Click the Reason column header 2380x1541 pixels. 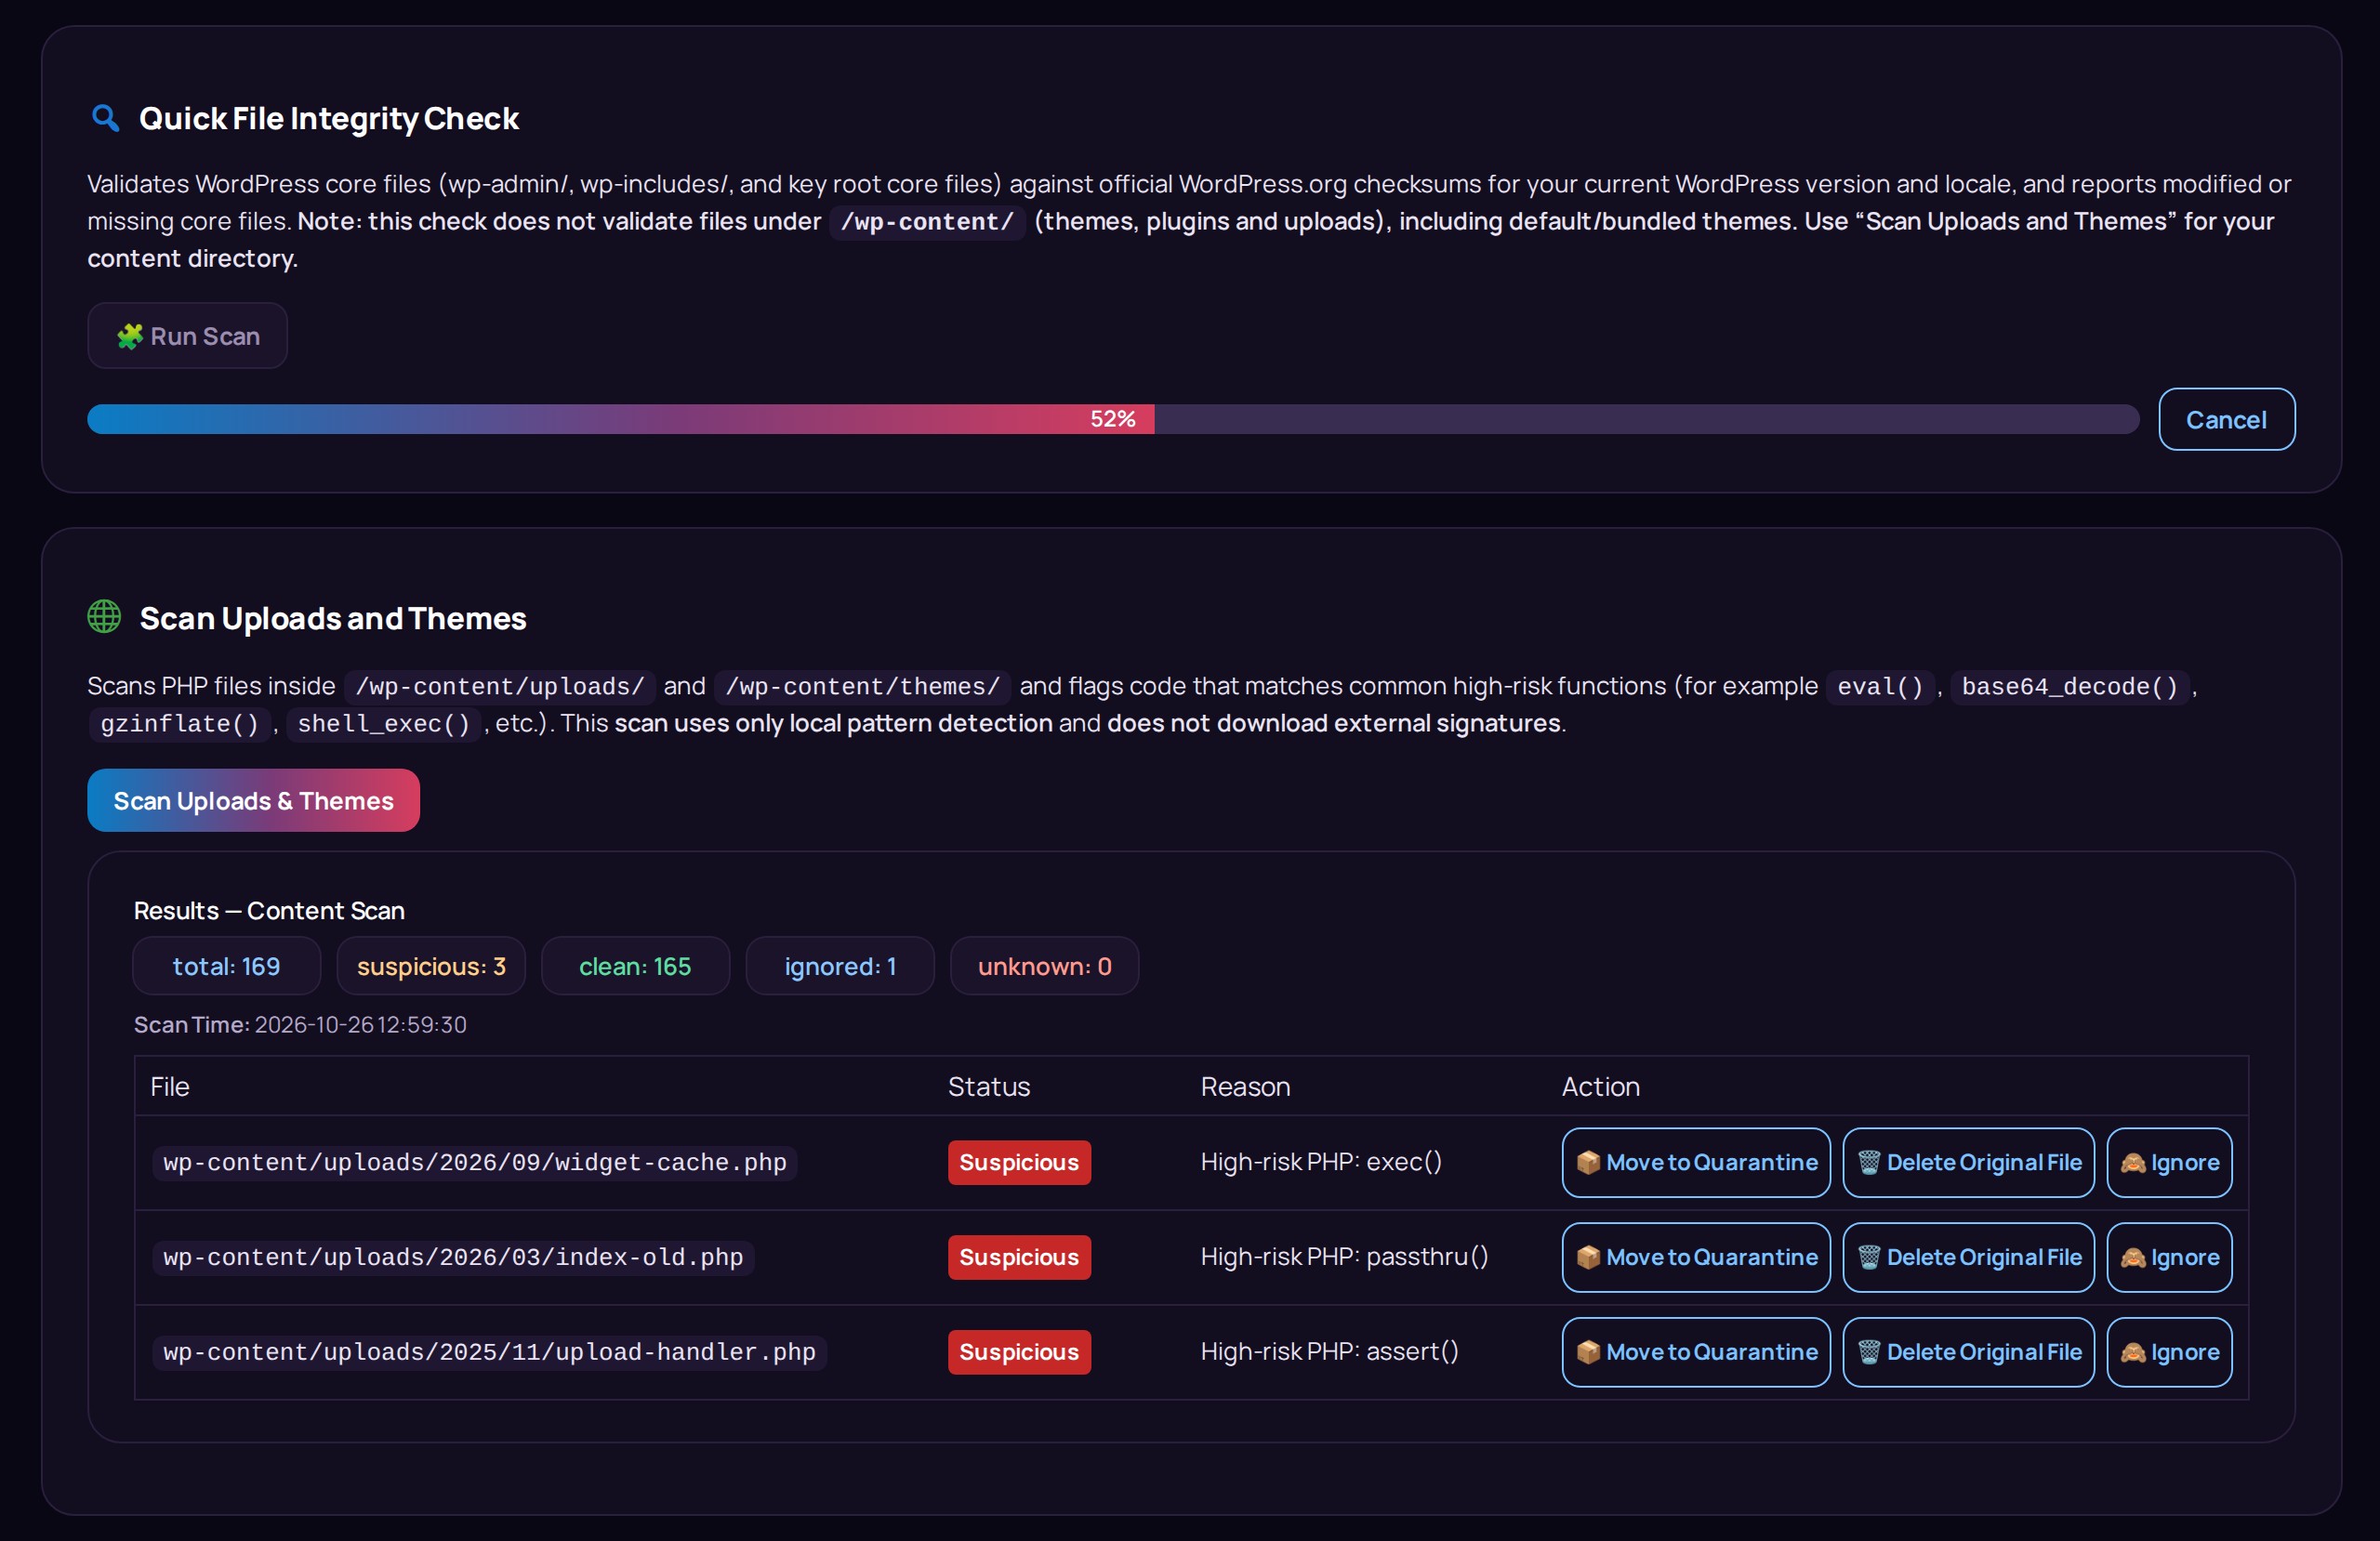1245,1087
